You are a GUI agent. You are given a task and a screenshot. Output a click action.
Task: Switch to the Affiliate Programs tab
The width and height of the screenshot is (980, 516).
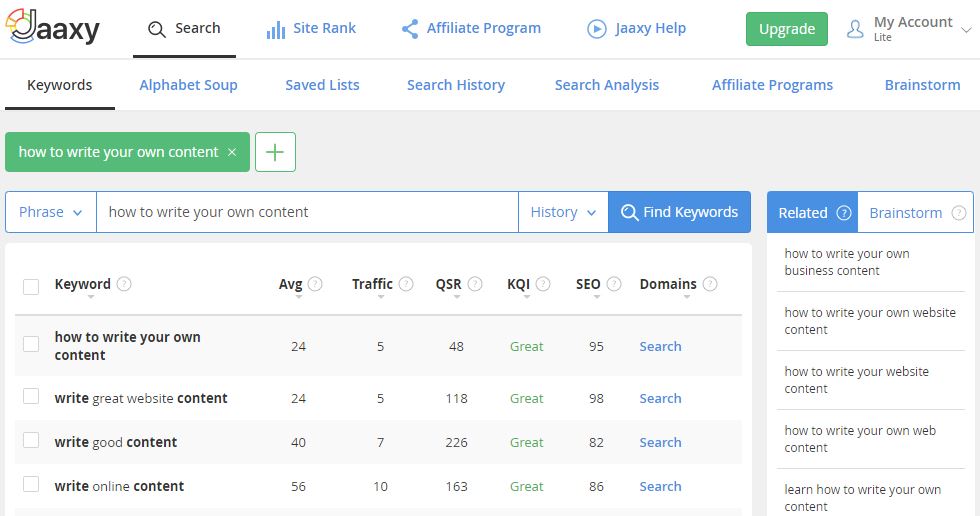(772, 86)
